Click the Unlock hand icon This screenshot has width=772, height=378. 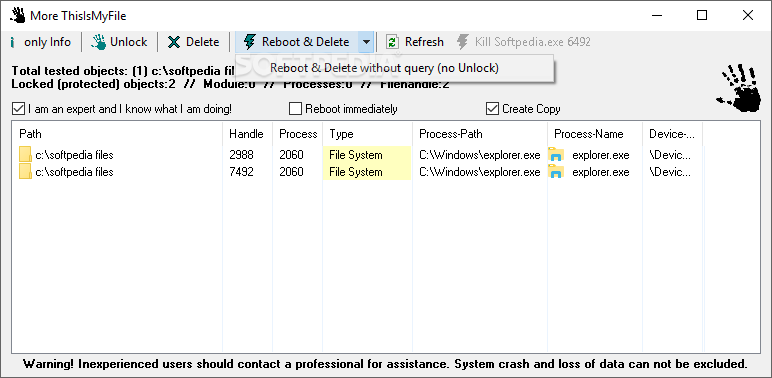(x=98, y=42)
